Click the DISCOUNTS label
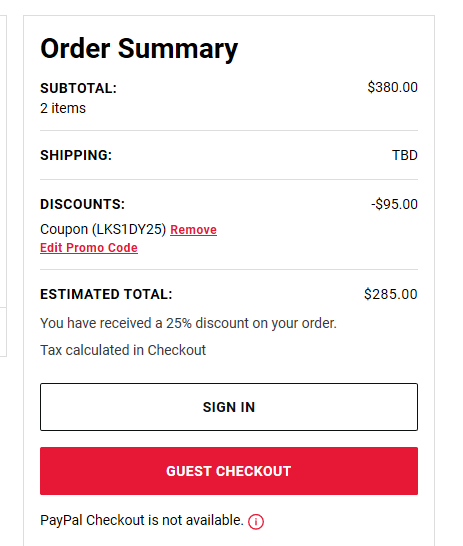The width and height of the screenshot is (463, 546). 83,204
